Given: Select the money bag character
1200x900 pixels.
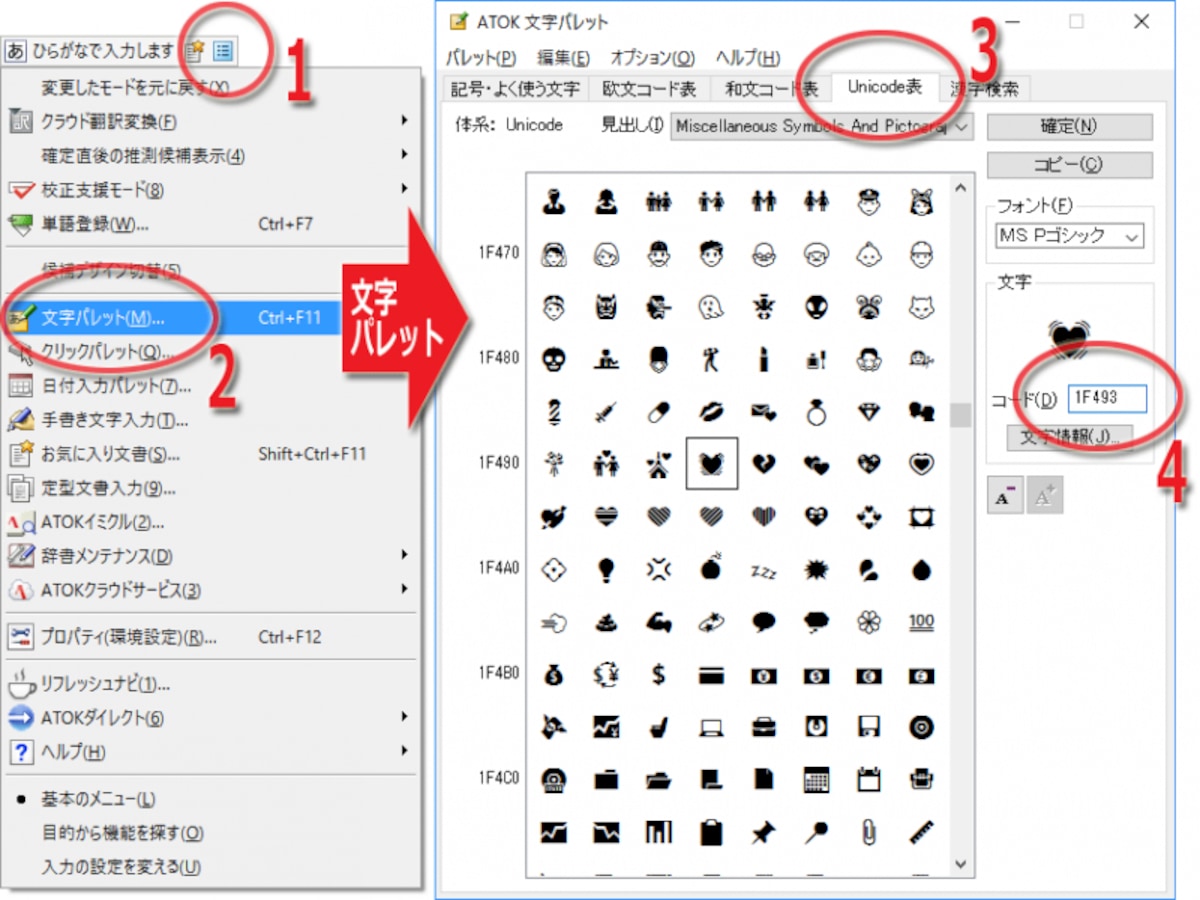Looking at the screenshot, I should [552, 674].
